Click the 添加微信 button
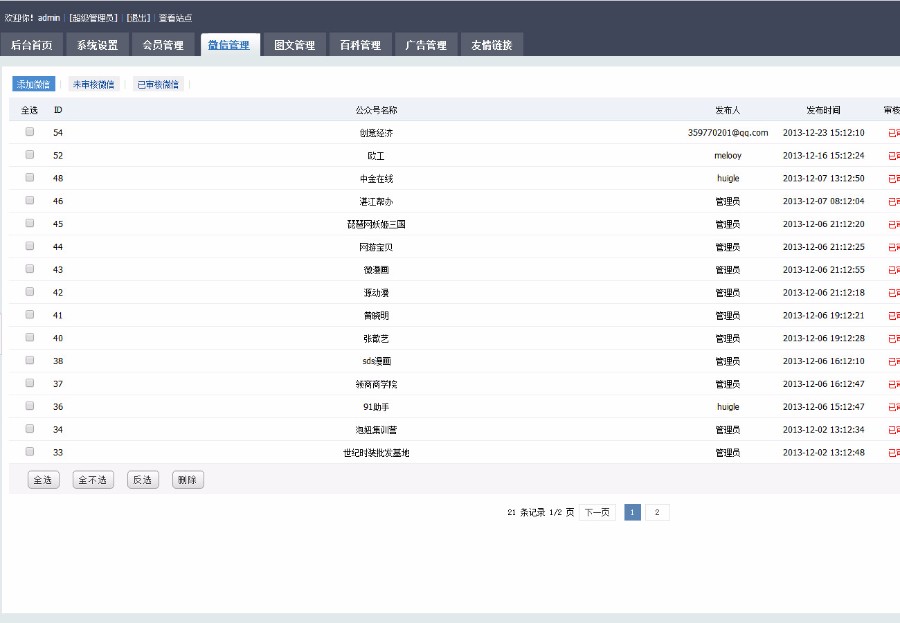 pyautogui.click(x=33, y=84)
